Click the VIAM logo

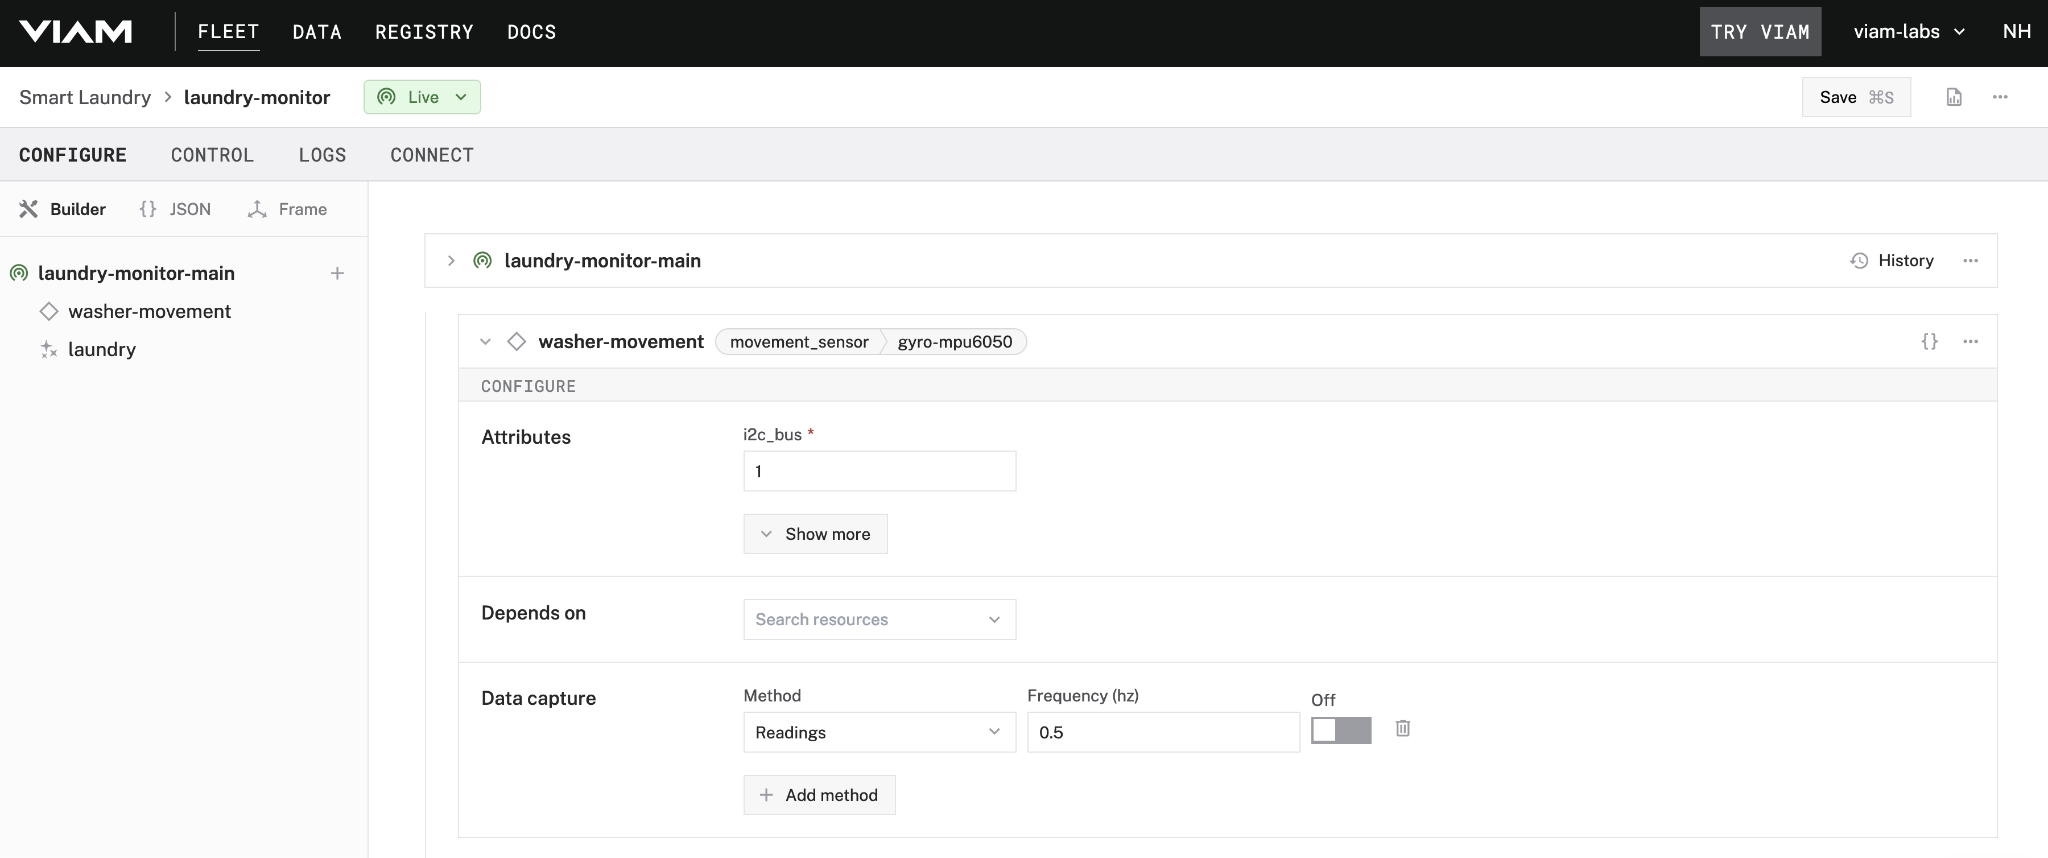click(x=75, y=32)
